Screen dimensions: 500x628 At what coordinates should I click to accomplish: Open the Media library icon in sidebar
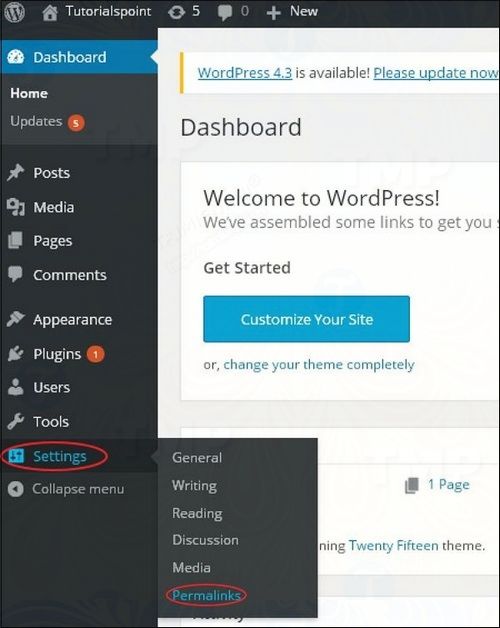click(16, 207)
